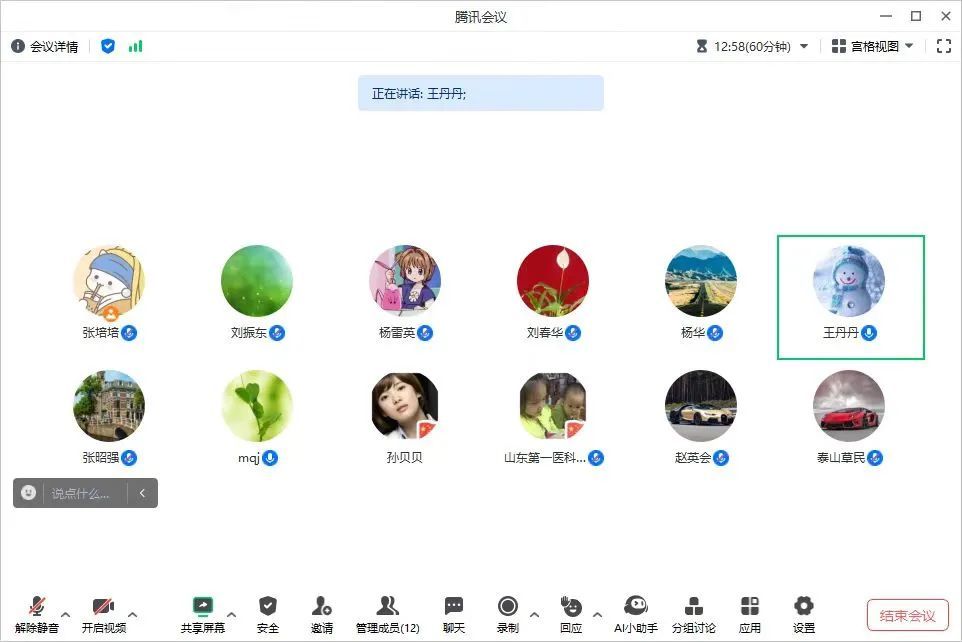Expand audio options arrow beside 解除静音

coord(66,614)
